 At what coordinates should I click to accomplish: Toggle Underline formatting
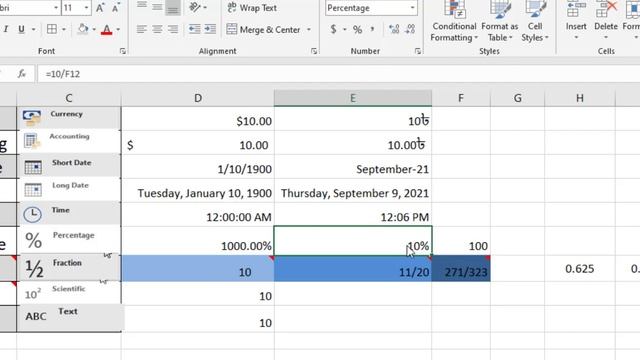pyautogui.click(x=21, y=29)
